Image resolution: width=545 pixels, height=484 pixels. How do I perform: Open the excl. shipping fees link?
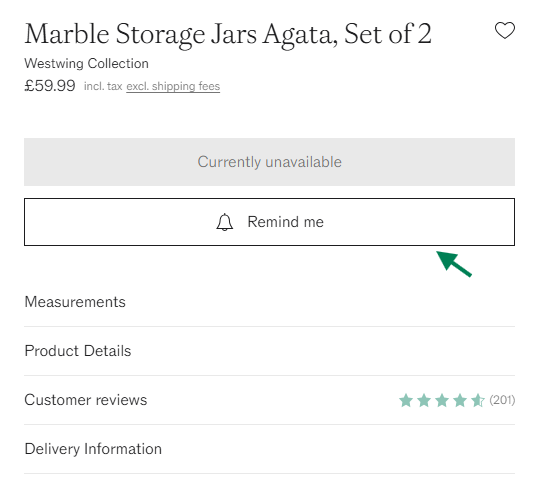coord(173,86)
